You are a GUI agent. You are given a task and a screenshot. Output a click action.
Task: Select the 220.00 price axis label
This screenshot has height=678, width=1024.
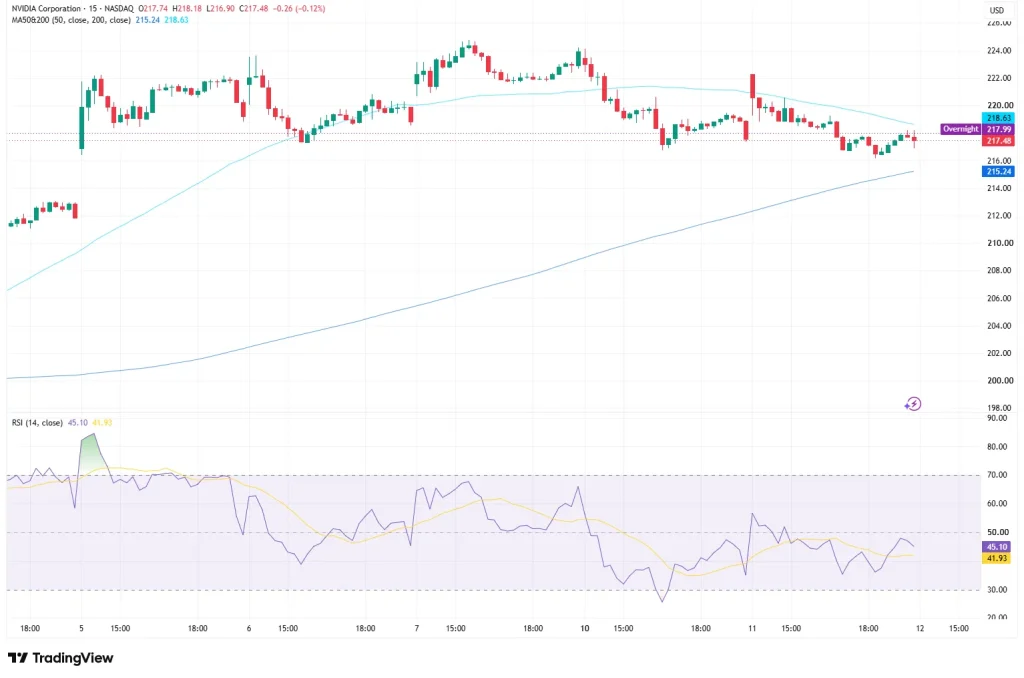[x=1000, y=105]
